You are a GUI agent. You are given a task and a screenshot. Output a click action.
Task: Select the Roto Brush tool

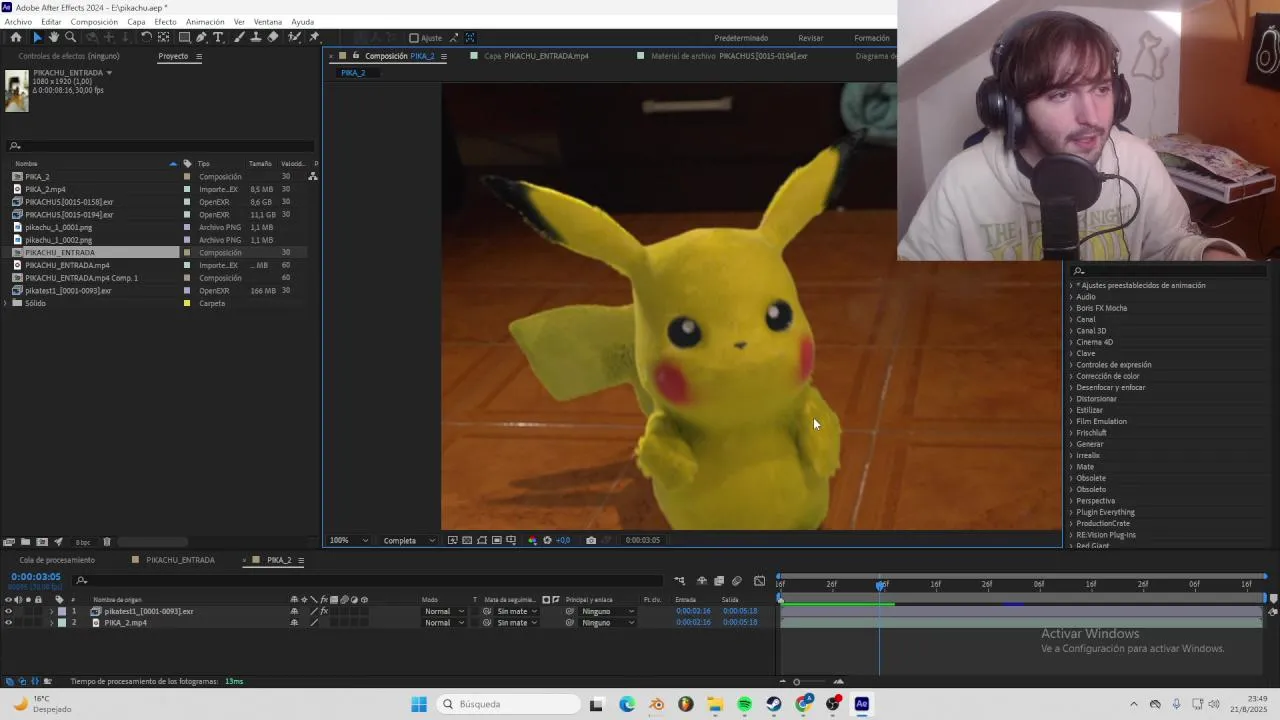[294, 37]
